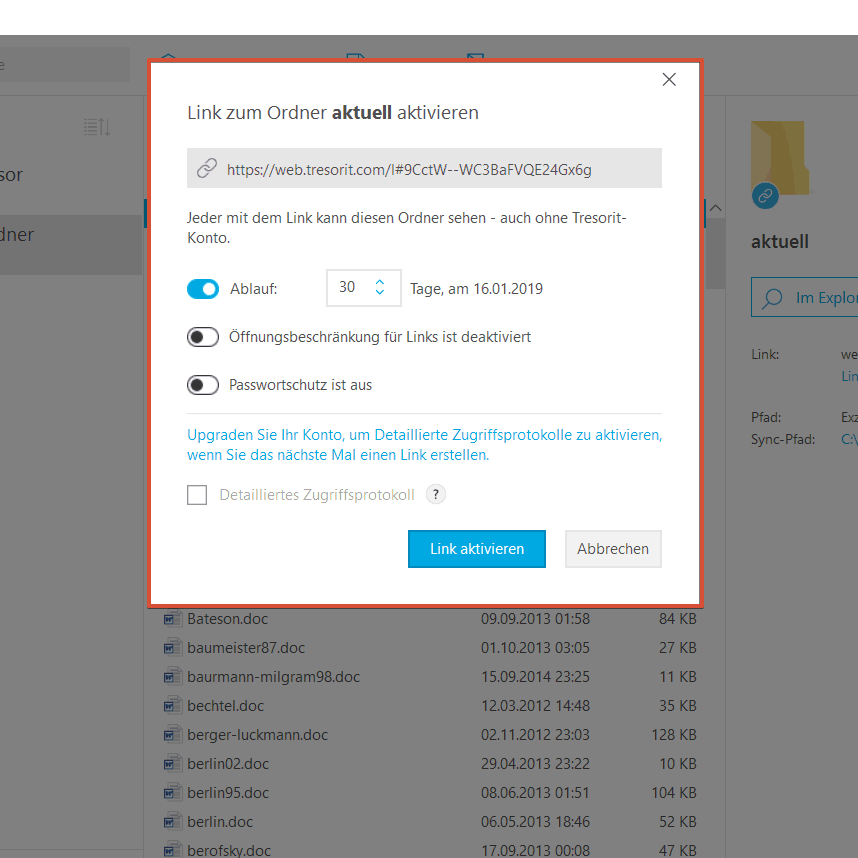Click the date 02.11.2012 23:03
Screen dimensions: 858x858
coord(535,735)
